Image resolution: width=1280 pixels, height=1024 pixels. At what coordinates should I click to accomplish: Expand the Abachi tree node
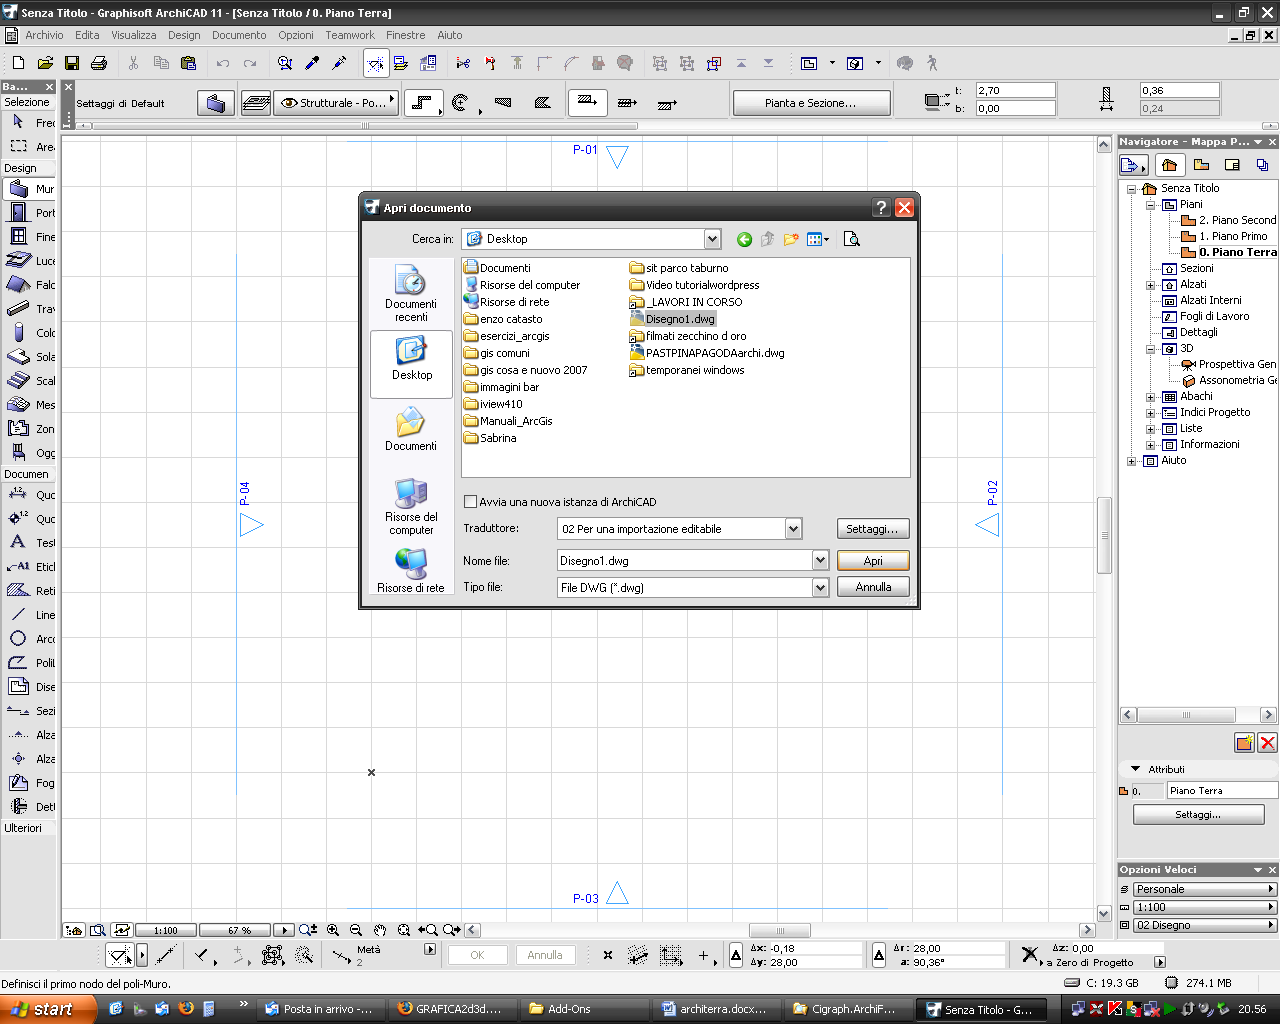click(x=1150, y=397)
